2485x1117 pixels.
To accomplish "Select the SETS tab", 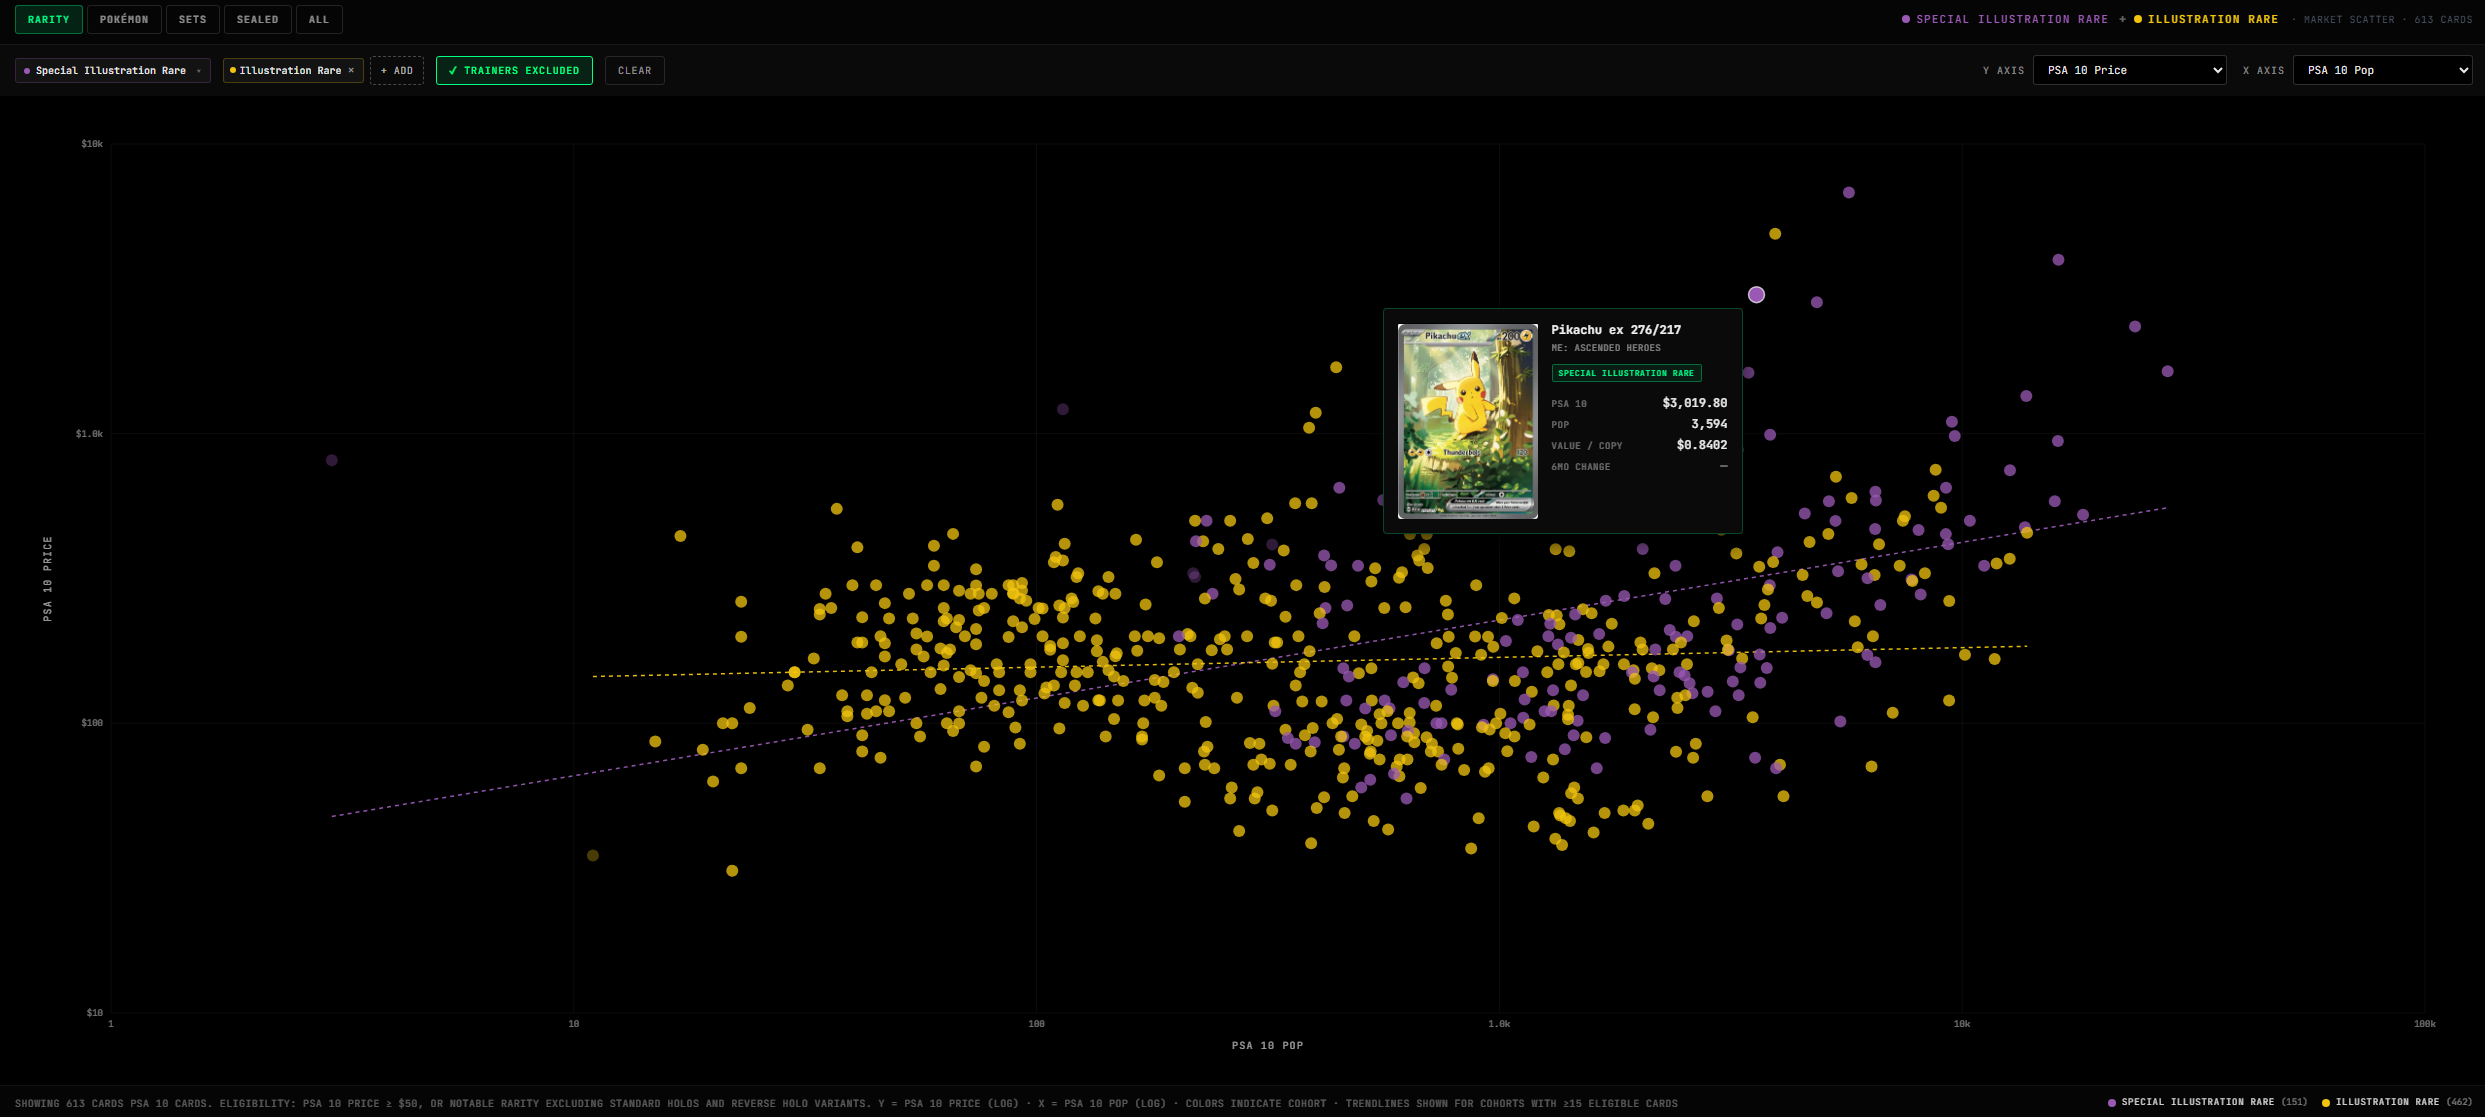I will (x=193, y=19).
